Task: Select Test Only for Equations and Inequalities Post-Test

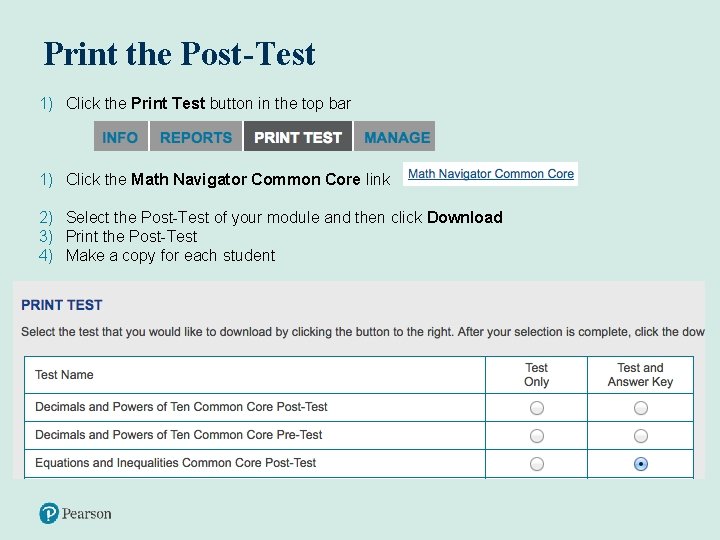Action: tap(537, 464)
